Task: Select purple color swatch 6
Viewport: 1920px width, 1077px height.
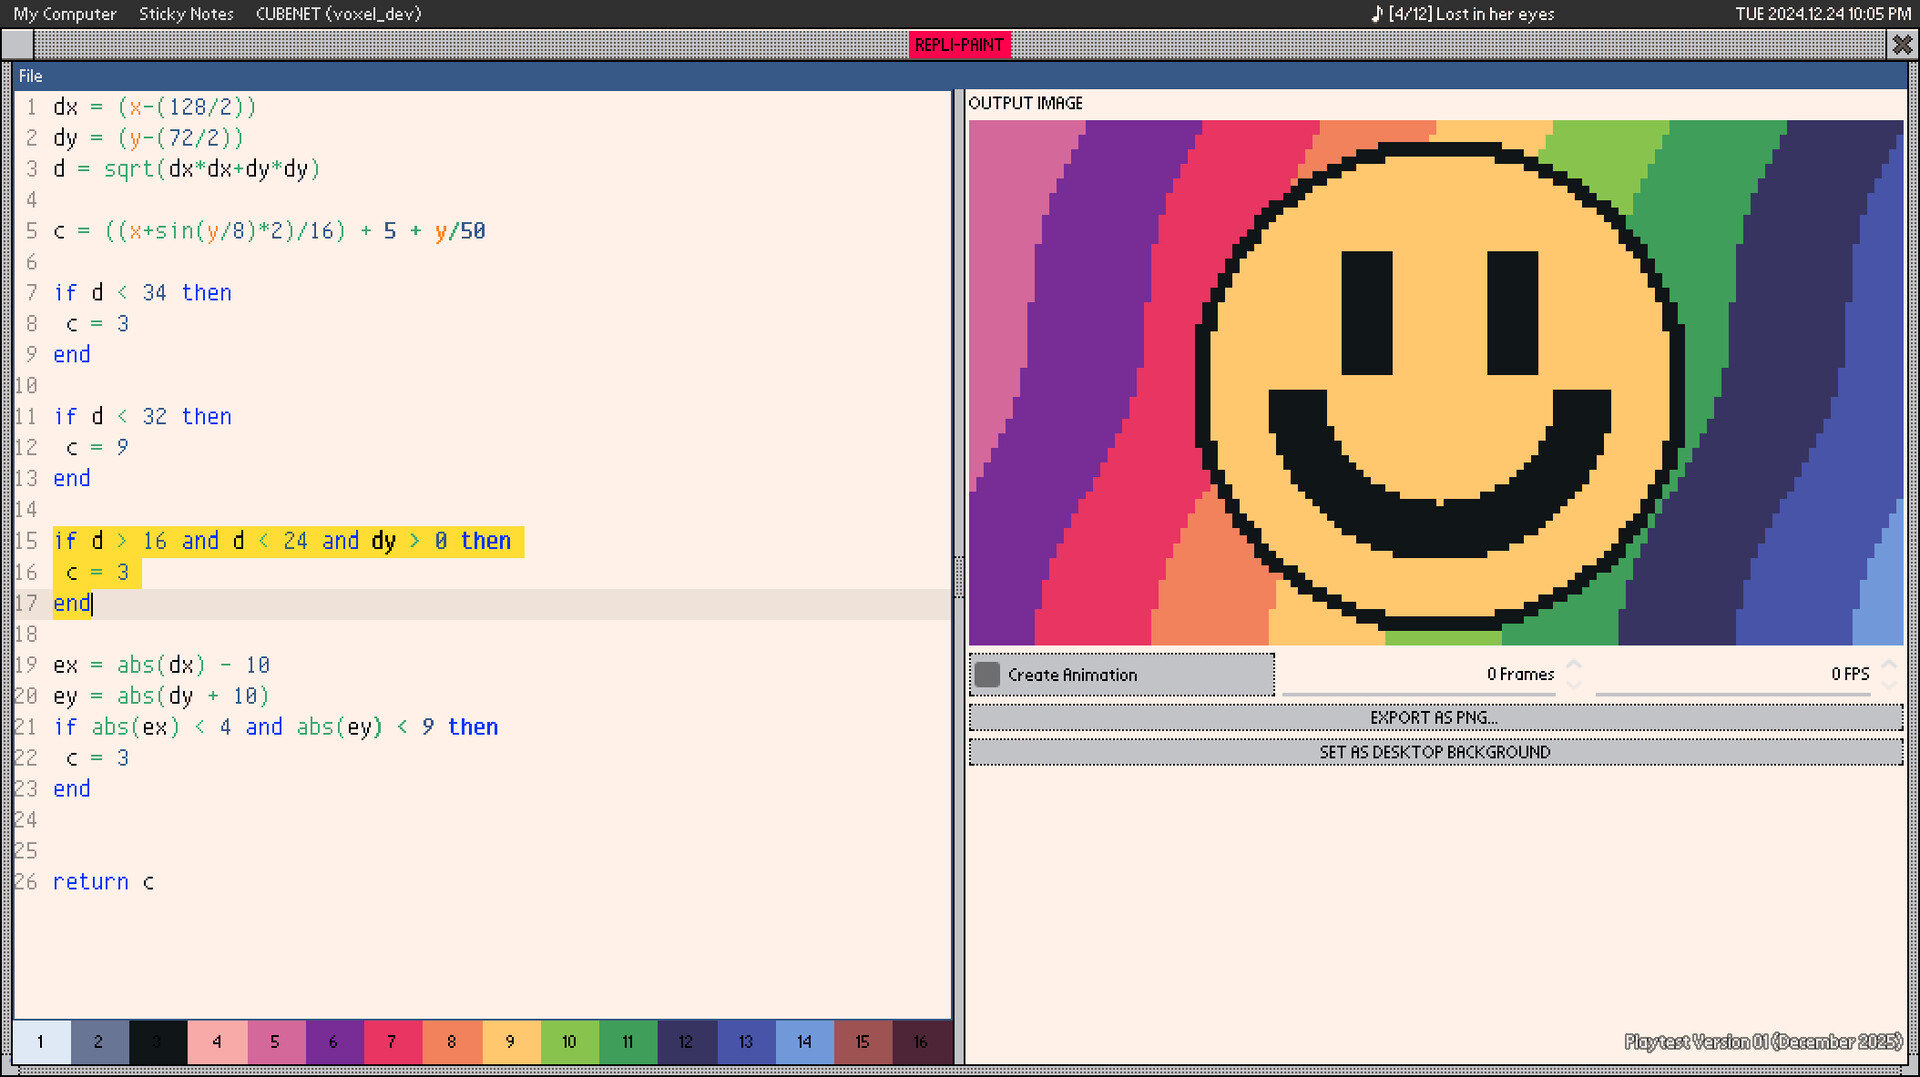Action: [x=334, y=1042]
